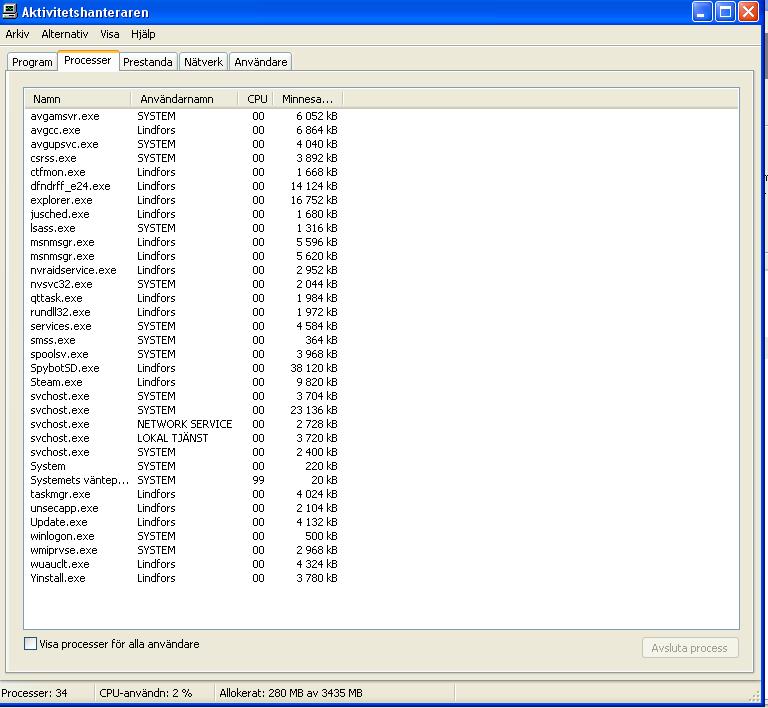
Task: Click the 99 CPU value cell
Action: (x=259, y=480)
